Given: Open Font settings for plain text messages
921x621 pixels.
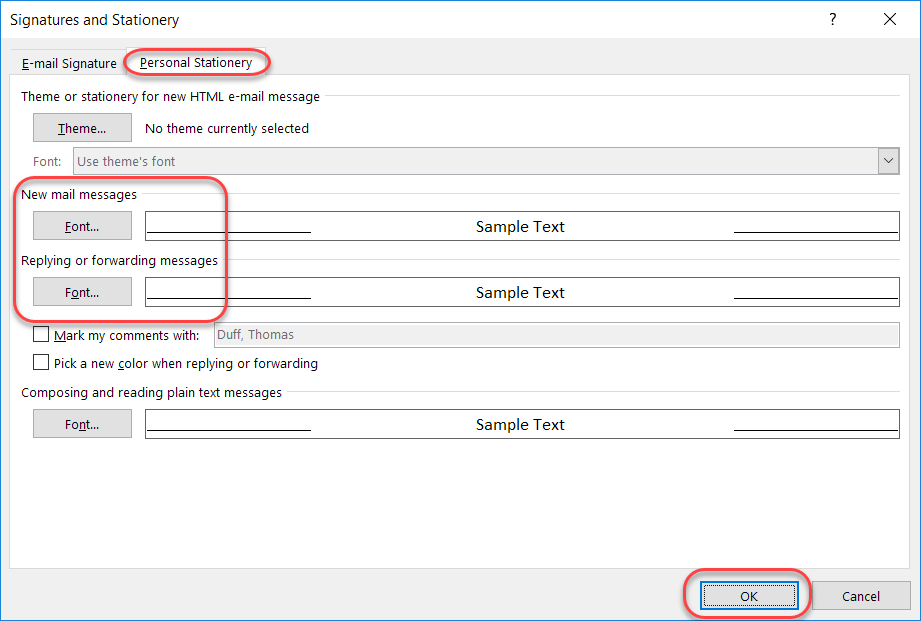Looking at the screenshot, I should click(82, 423).
